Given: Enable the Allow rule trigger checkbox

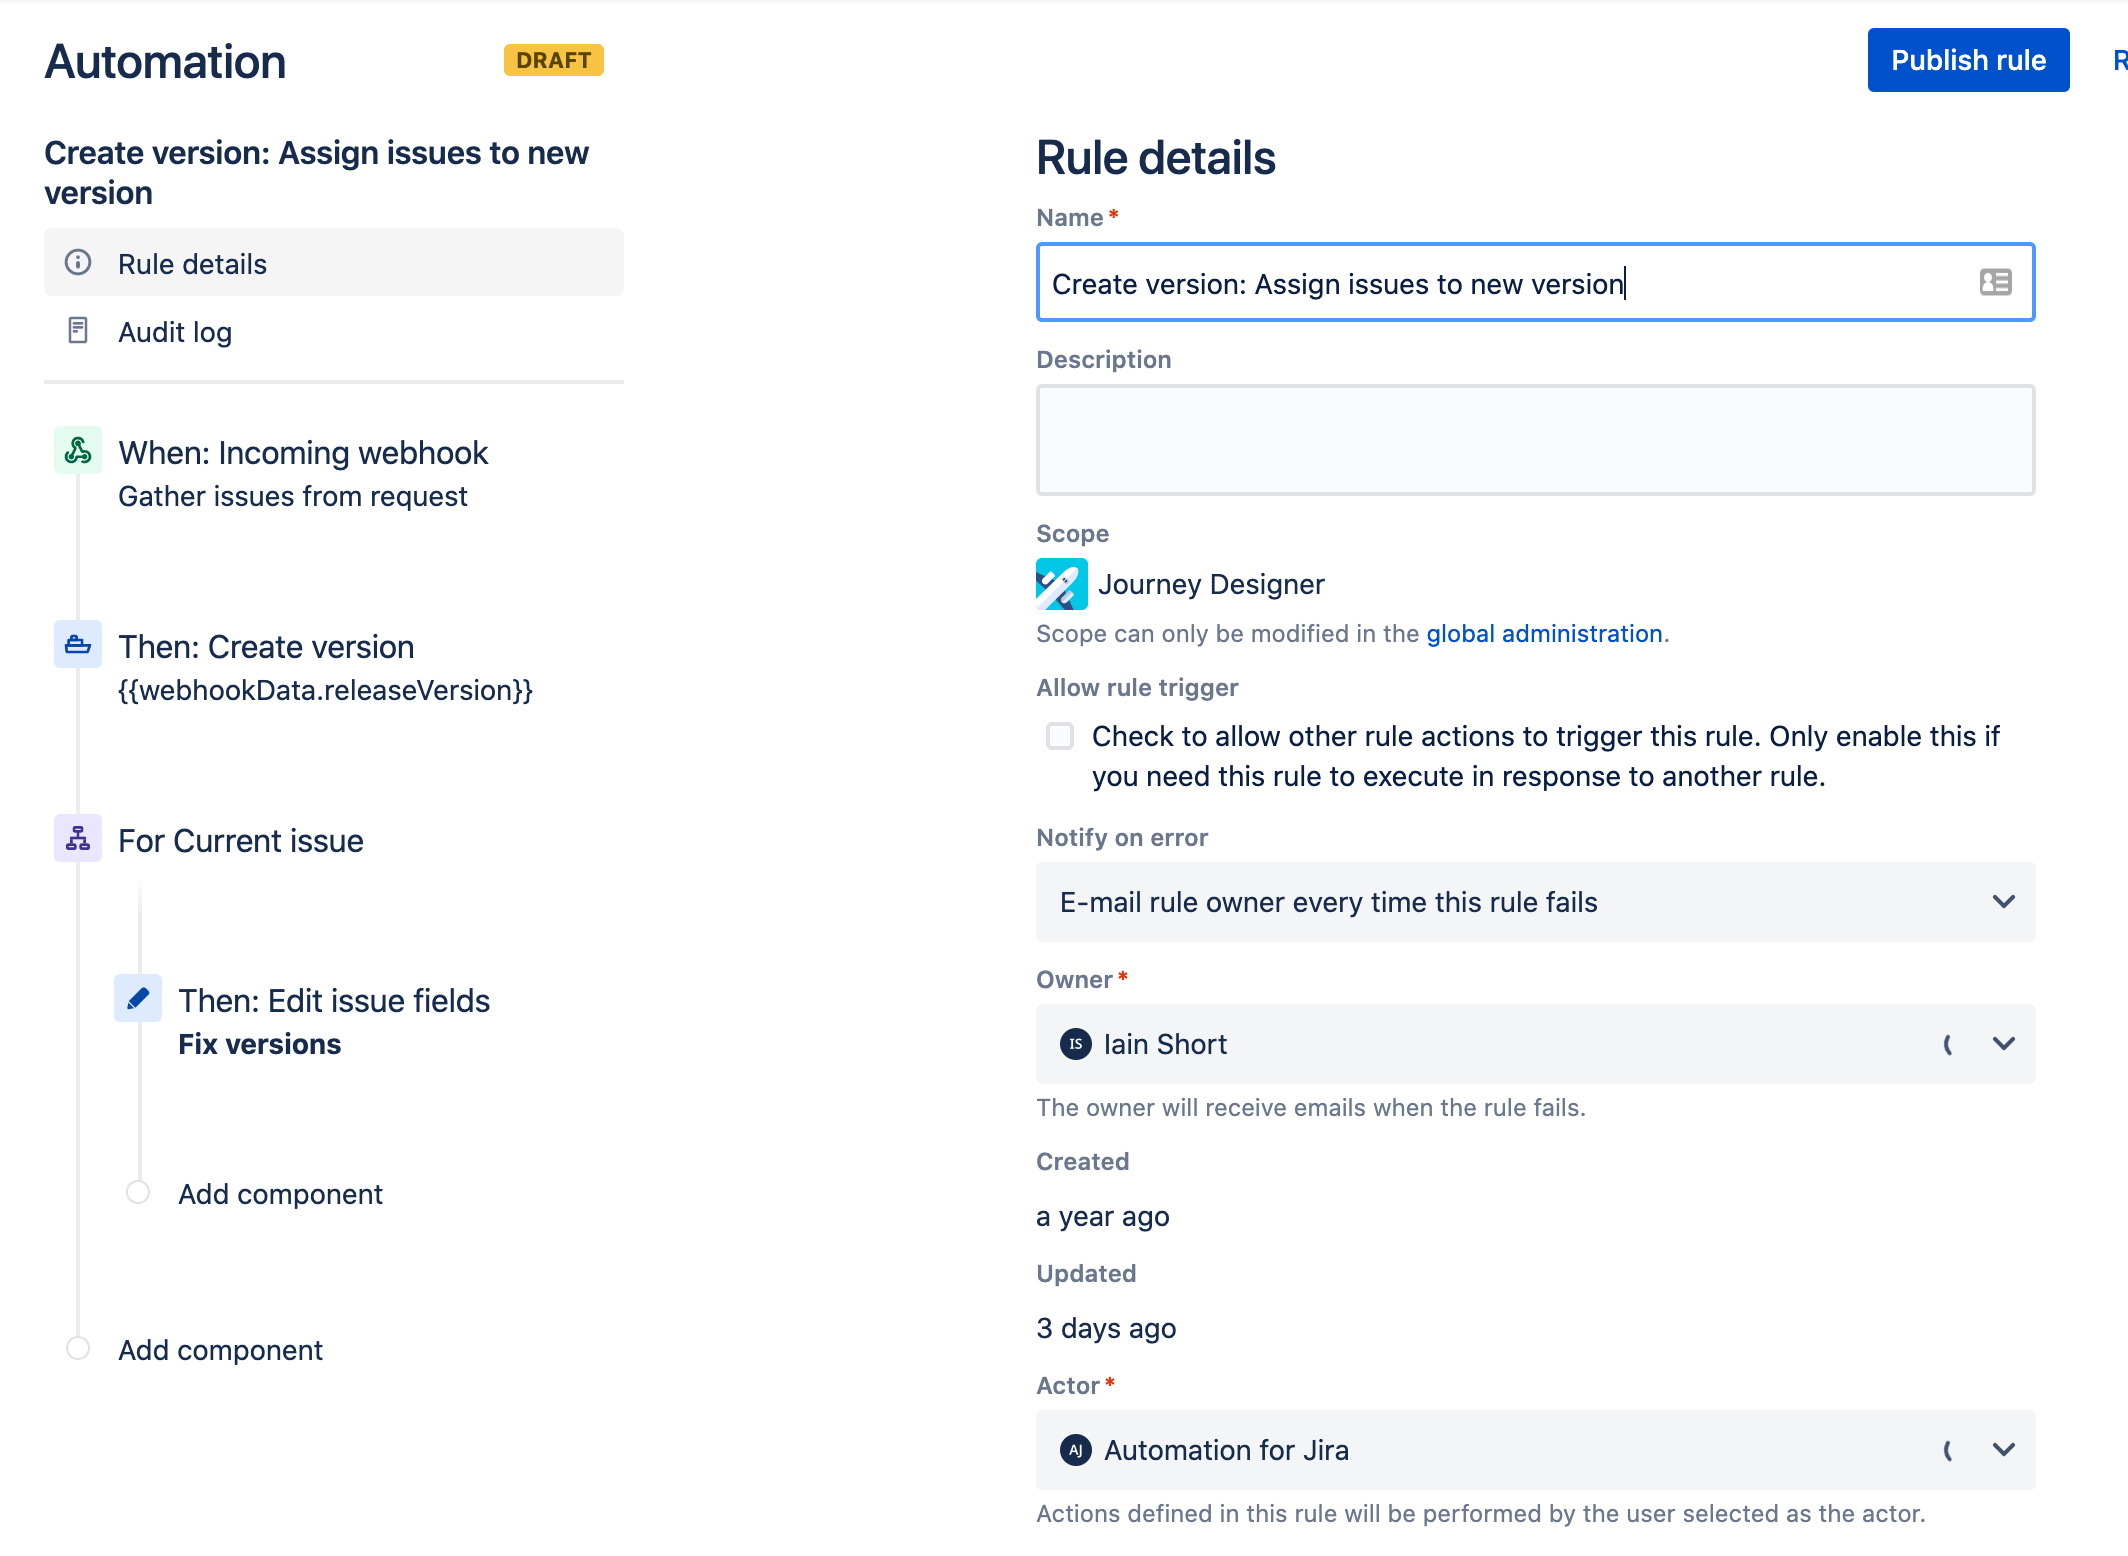Looking at the screenshot, I should (1060, 736).
